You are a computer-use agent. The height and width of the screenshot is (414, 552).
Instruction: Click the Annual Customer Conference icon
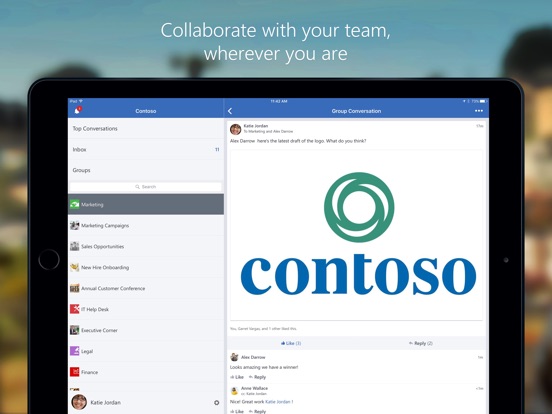[x=75, y=288]
